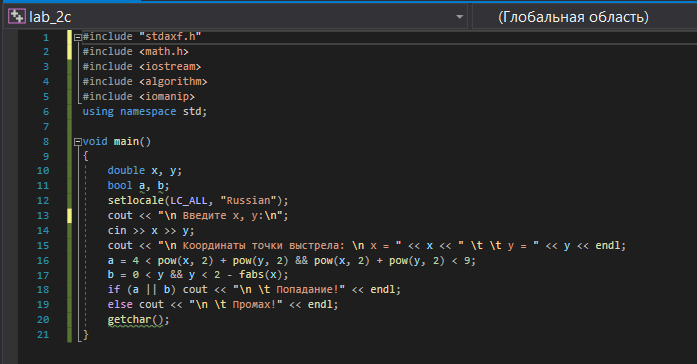Click the 'a = 4 < pow' assignment line
Image resolution: width=697 pixels, height=364 pixels.
point(292,260)
